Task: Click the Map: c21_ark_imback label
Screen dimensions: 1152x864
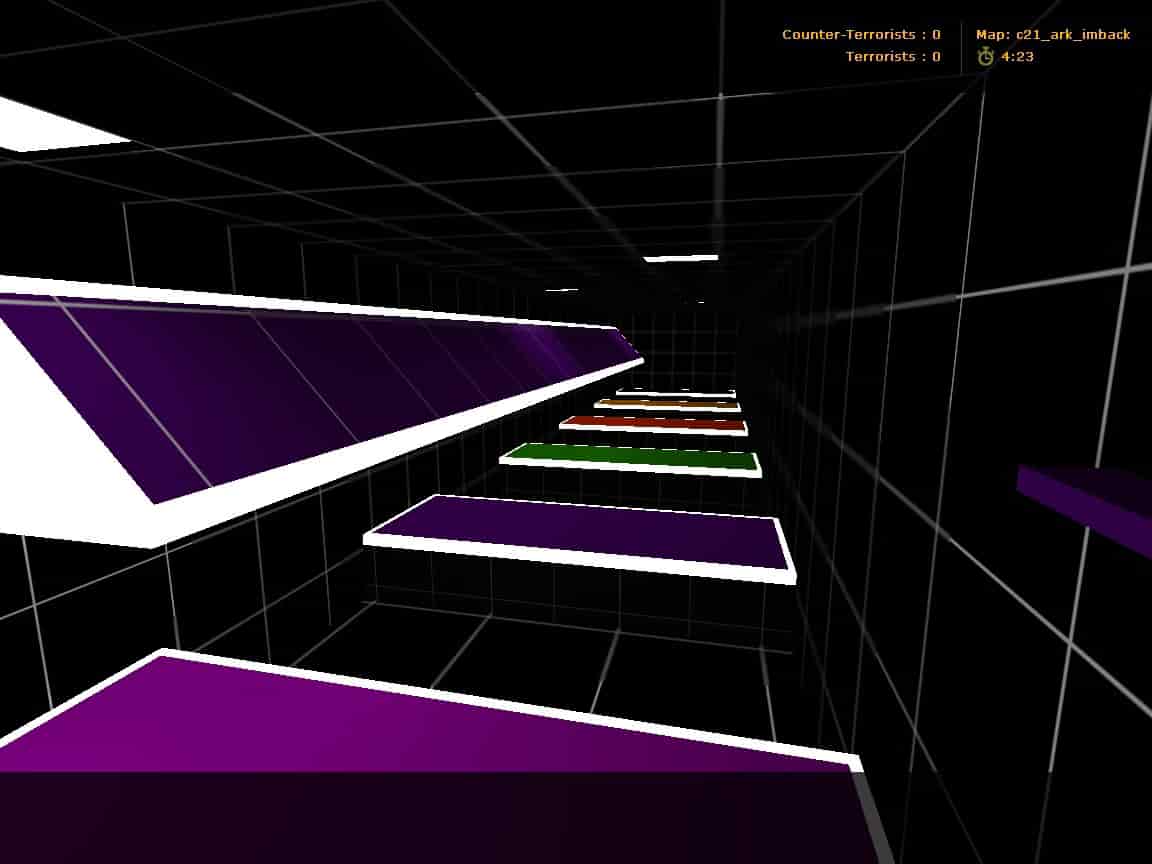Action: 1053,35
